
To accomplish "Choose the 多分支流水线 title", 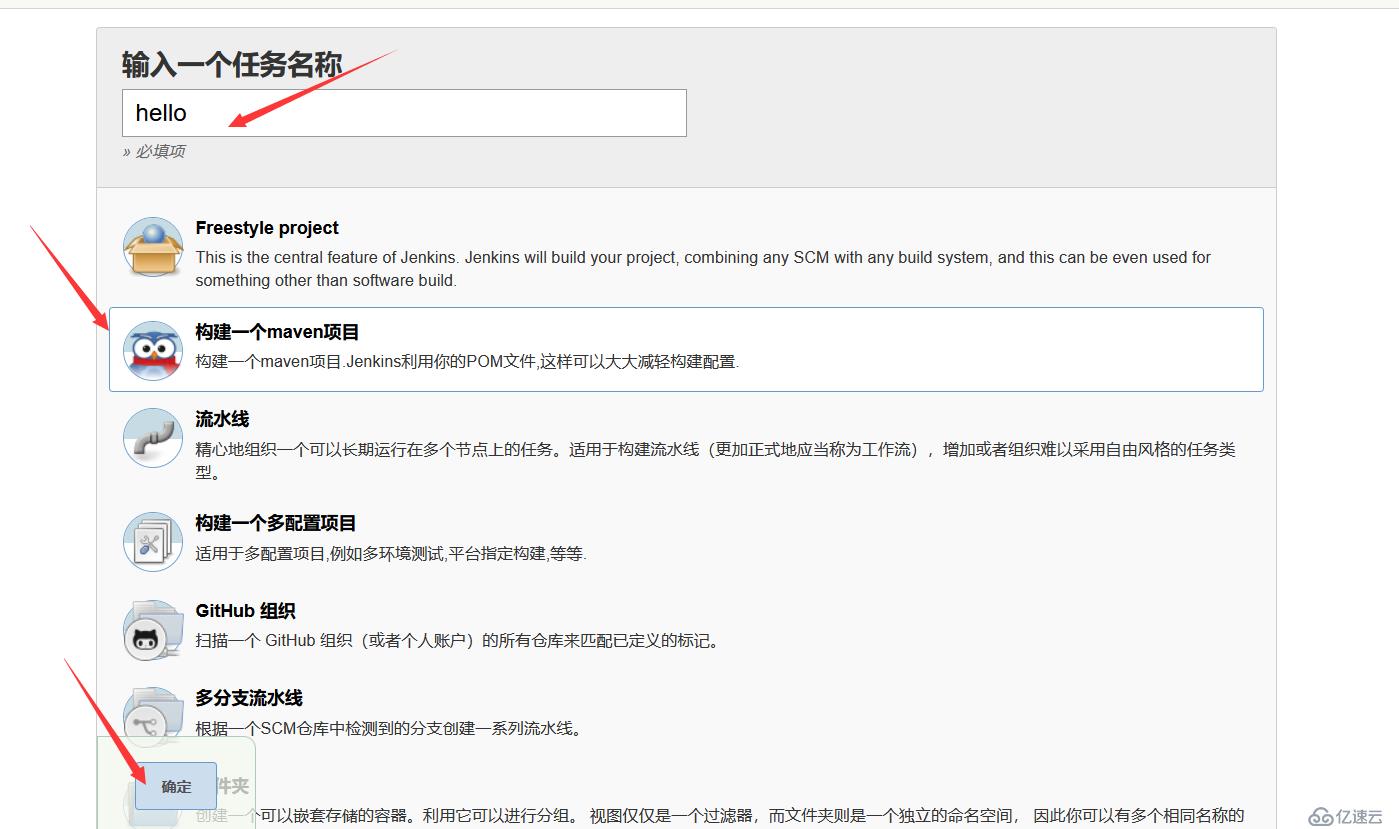I will [249, 698].
